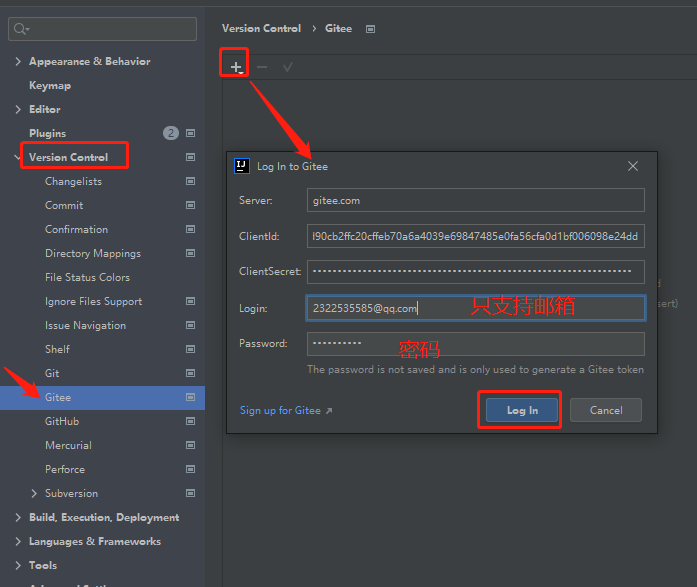Click the Plugins update count badge
The image size is (697, 587).
pos(171,133)
